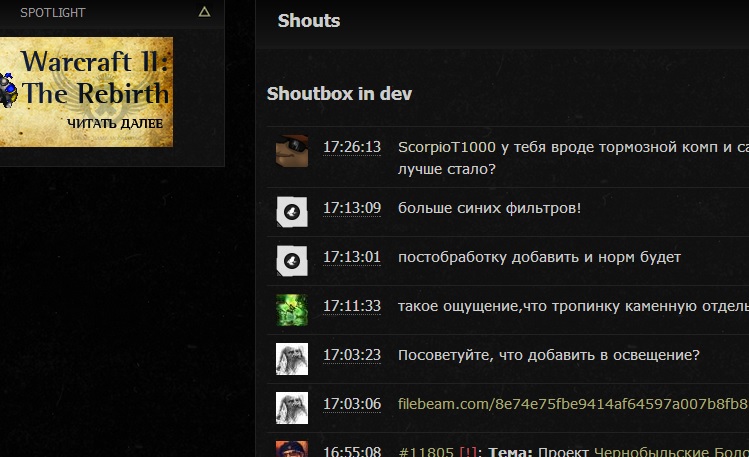Collapse the Spotlight panel triangle

204,12
